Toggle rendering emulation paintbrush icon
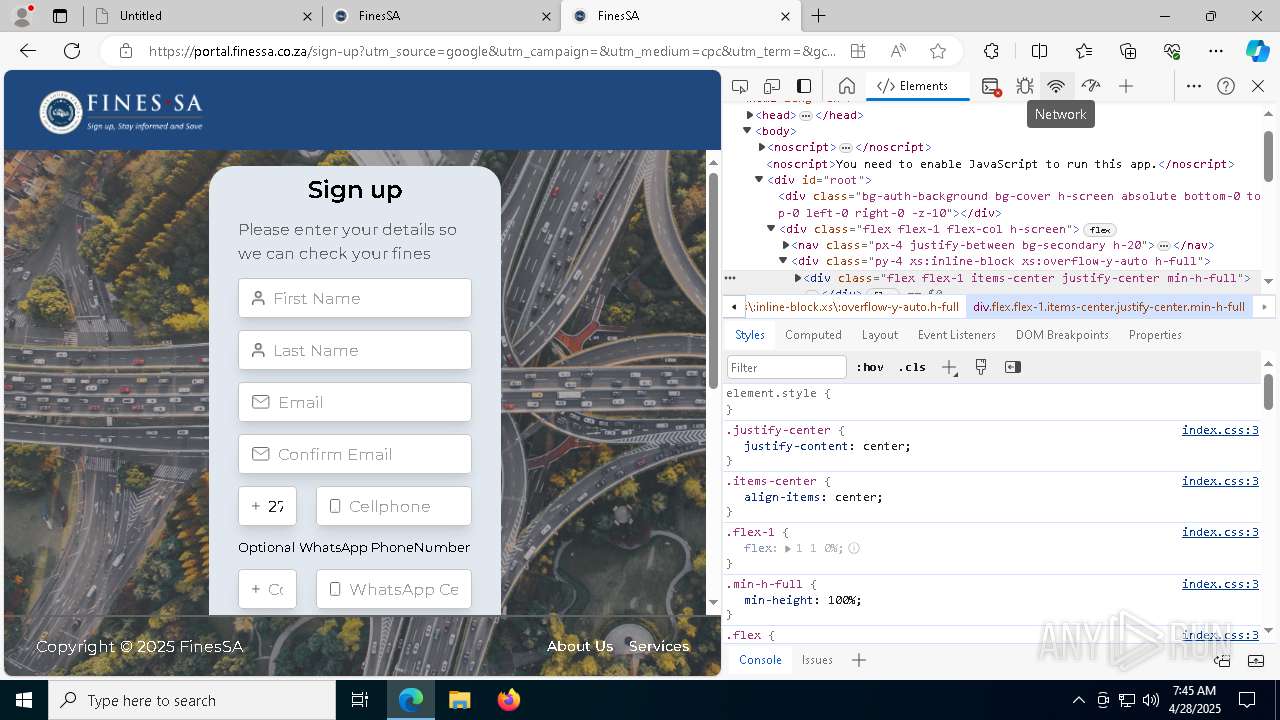Screen dimensions: 1280x720 pos(981,367)
